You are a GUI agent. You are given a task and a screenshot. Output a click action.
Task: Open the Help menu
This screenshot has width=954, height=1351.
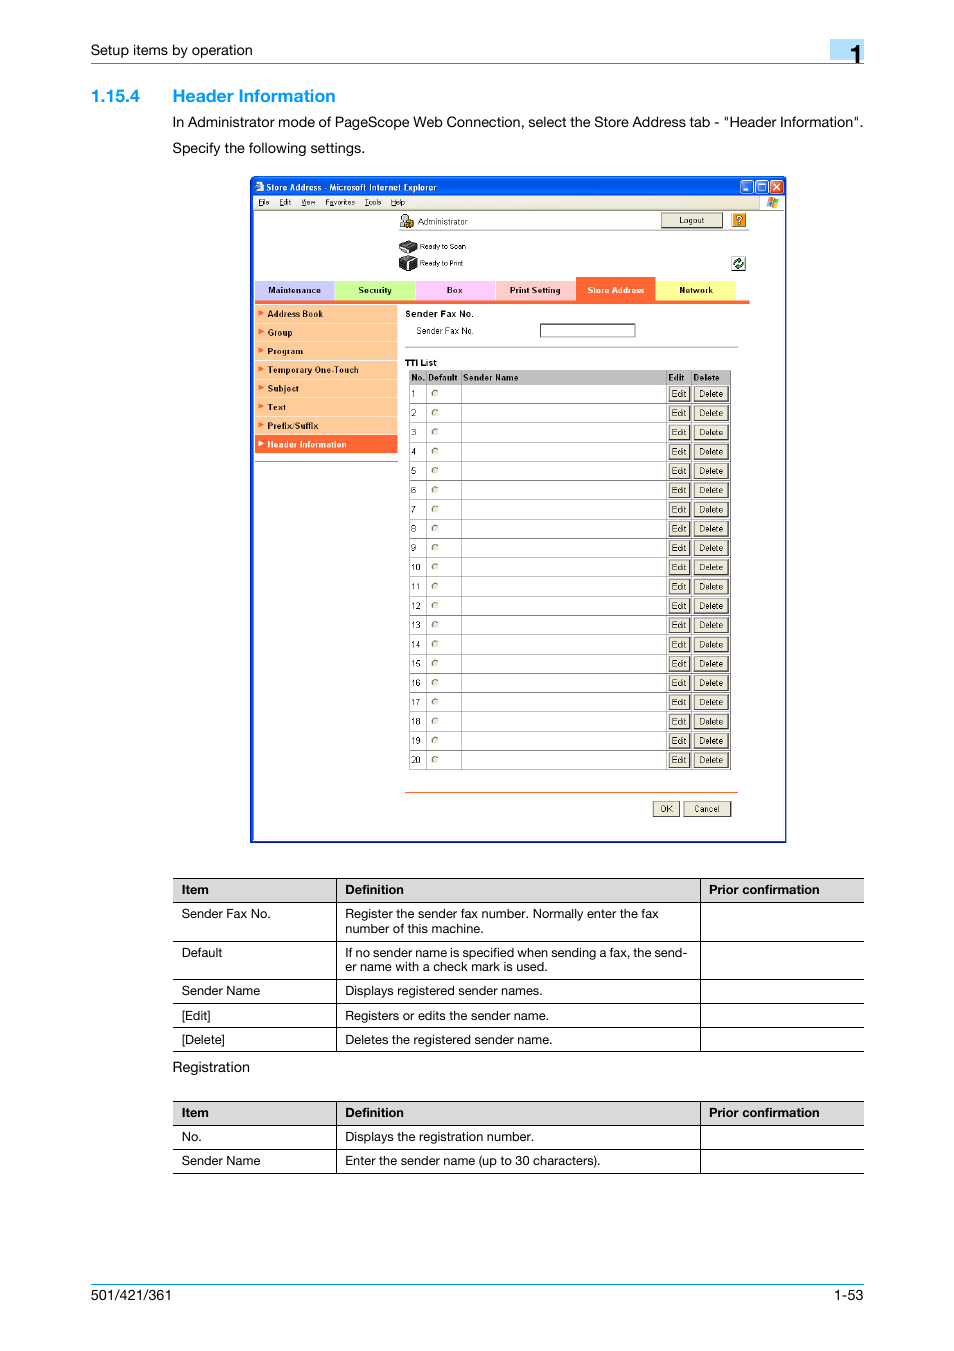click(x=398, y=202)
